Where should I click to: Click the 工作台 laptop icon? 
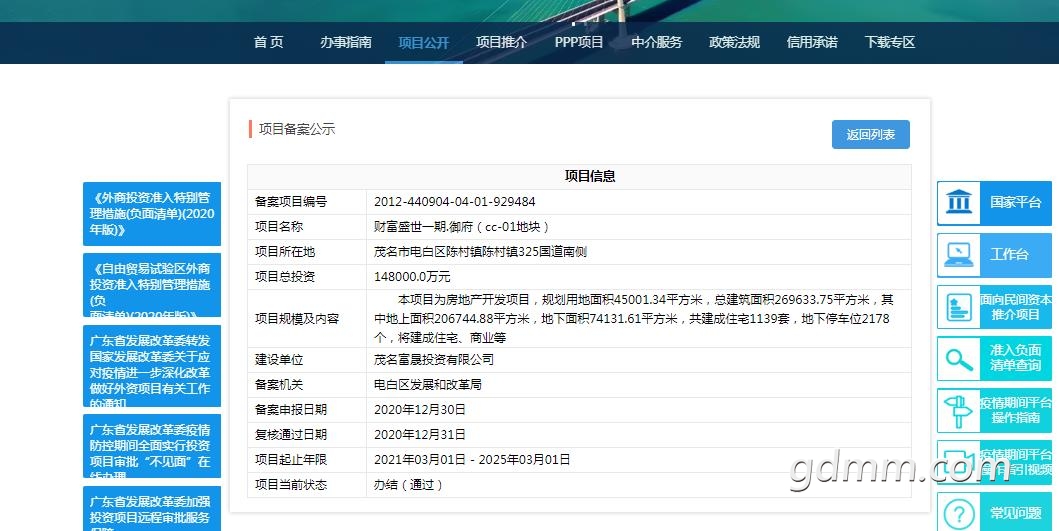coord(958,254)
